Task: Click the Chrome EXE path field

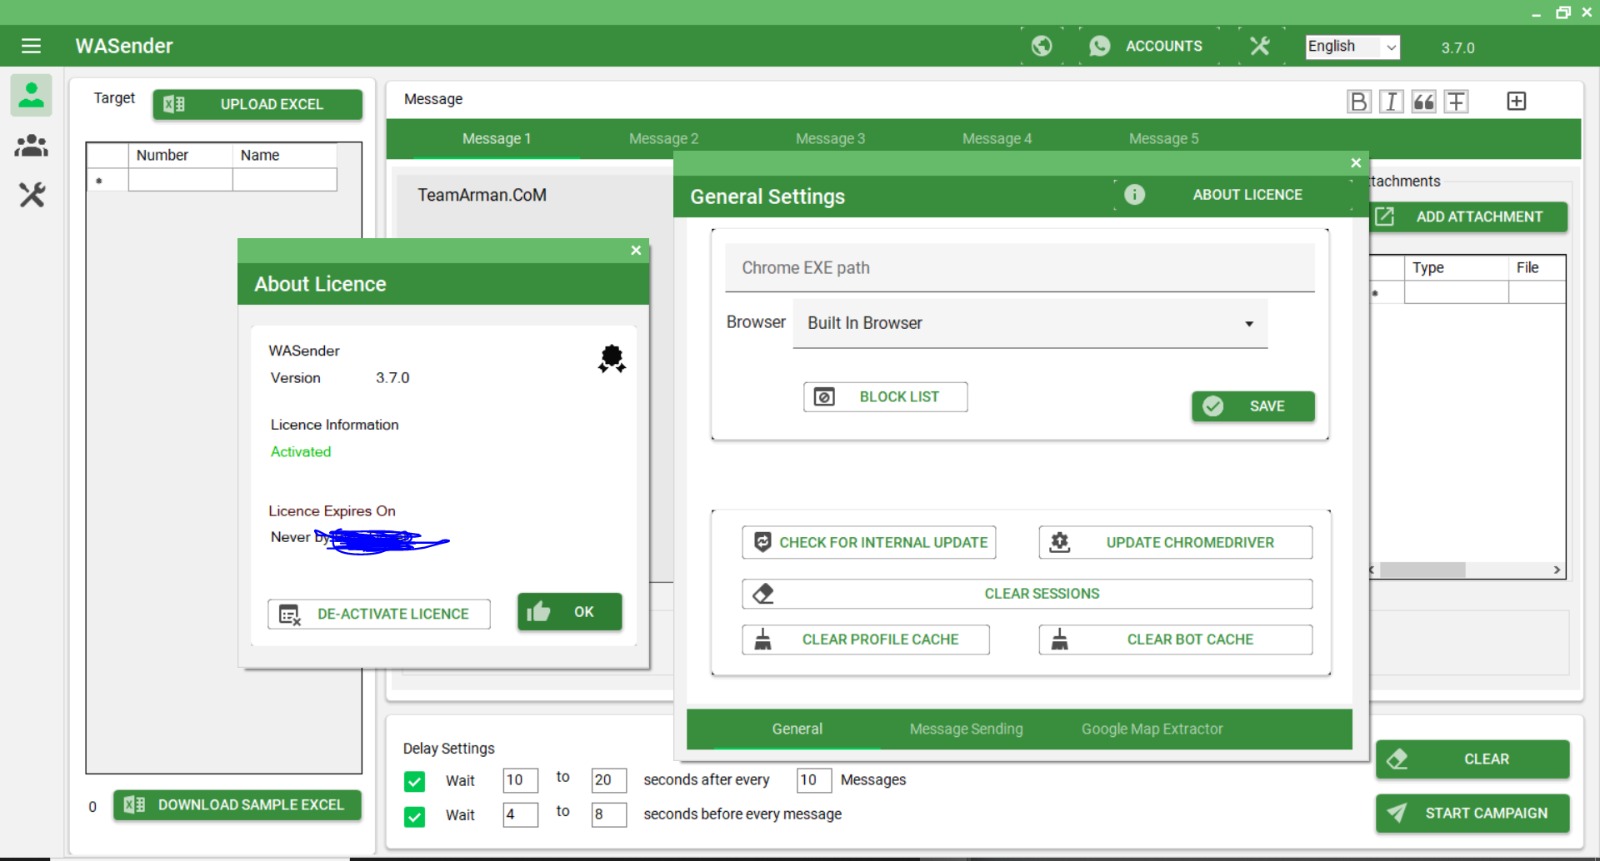Action: (1019, 268)
